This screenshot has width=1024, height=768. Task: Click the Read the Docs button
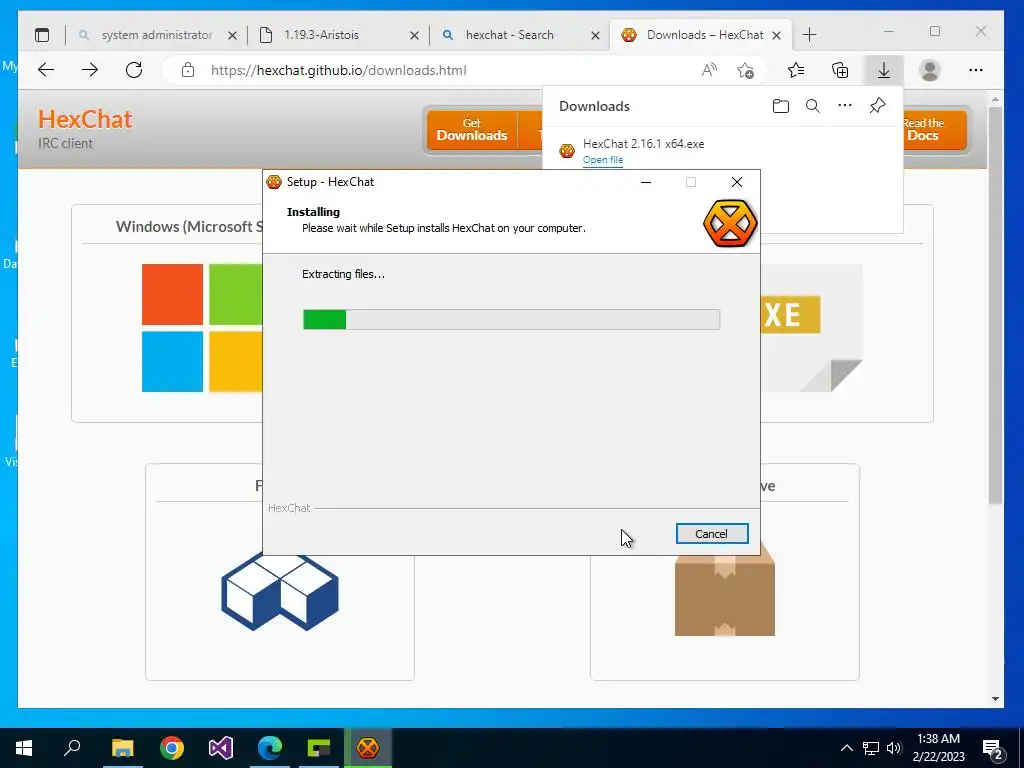click(922, 129)
